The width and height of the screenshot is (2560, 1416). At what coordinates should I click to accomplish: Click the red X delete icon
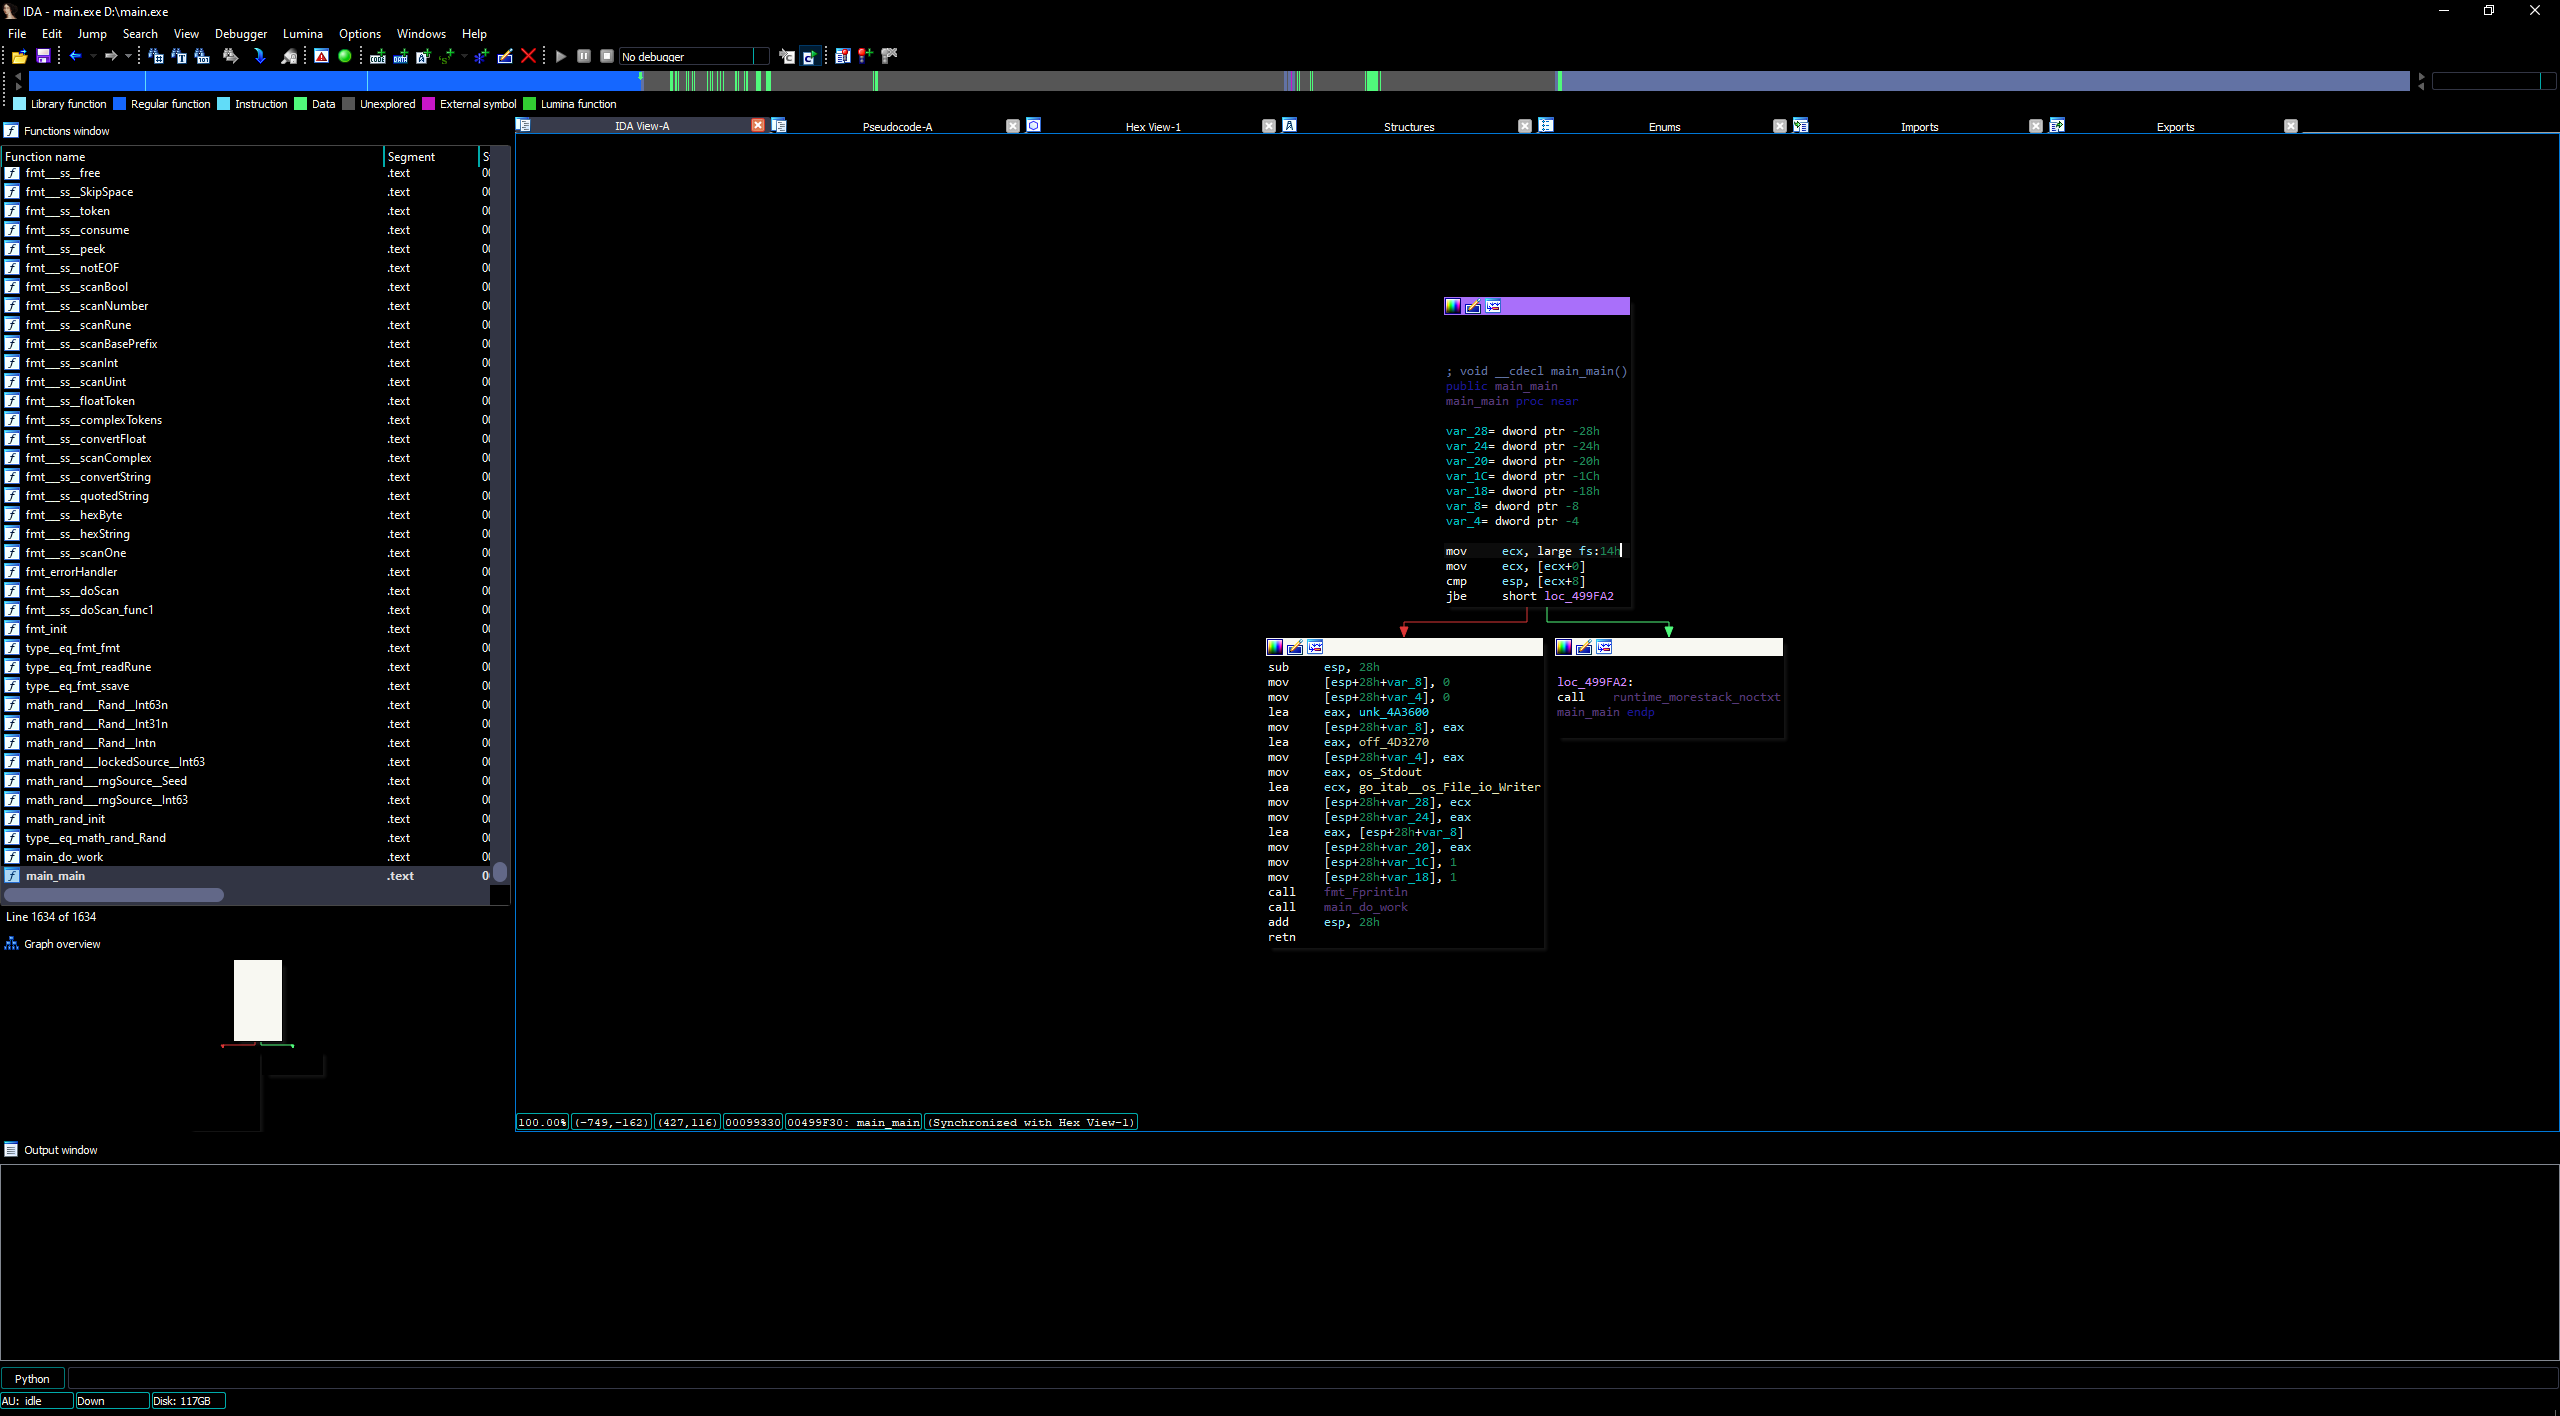click(x=529, y=56)
